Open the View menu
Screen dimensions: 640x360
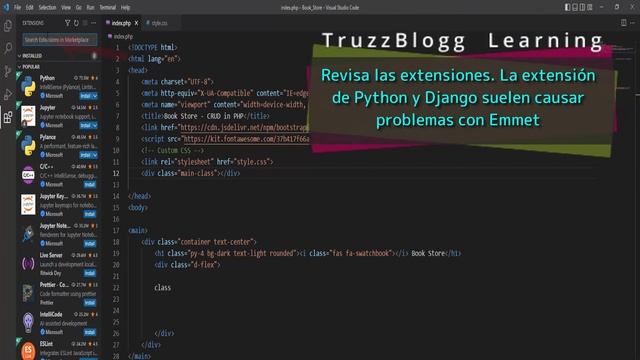[x=66, y=7]
